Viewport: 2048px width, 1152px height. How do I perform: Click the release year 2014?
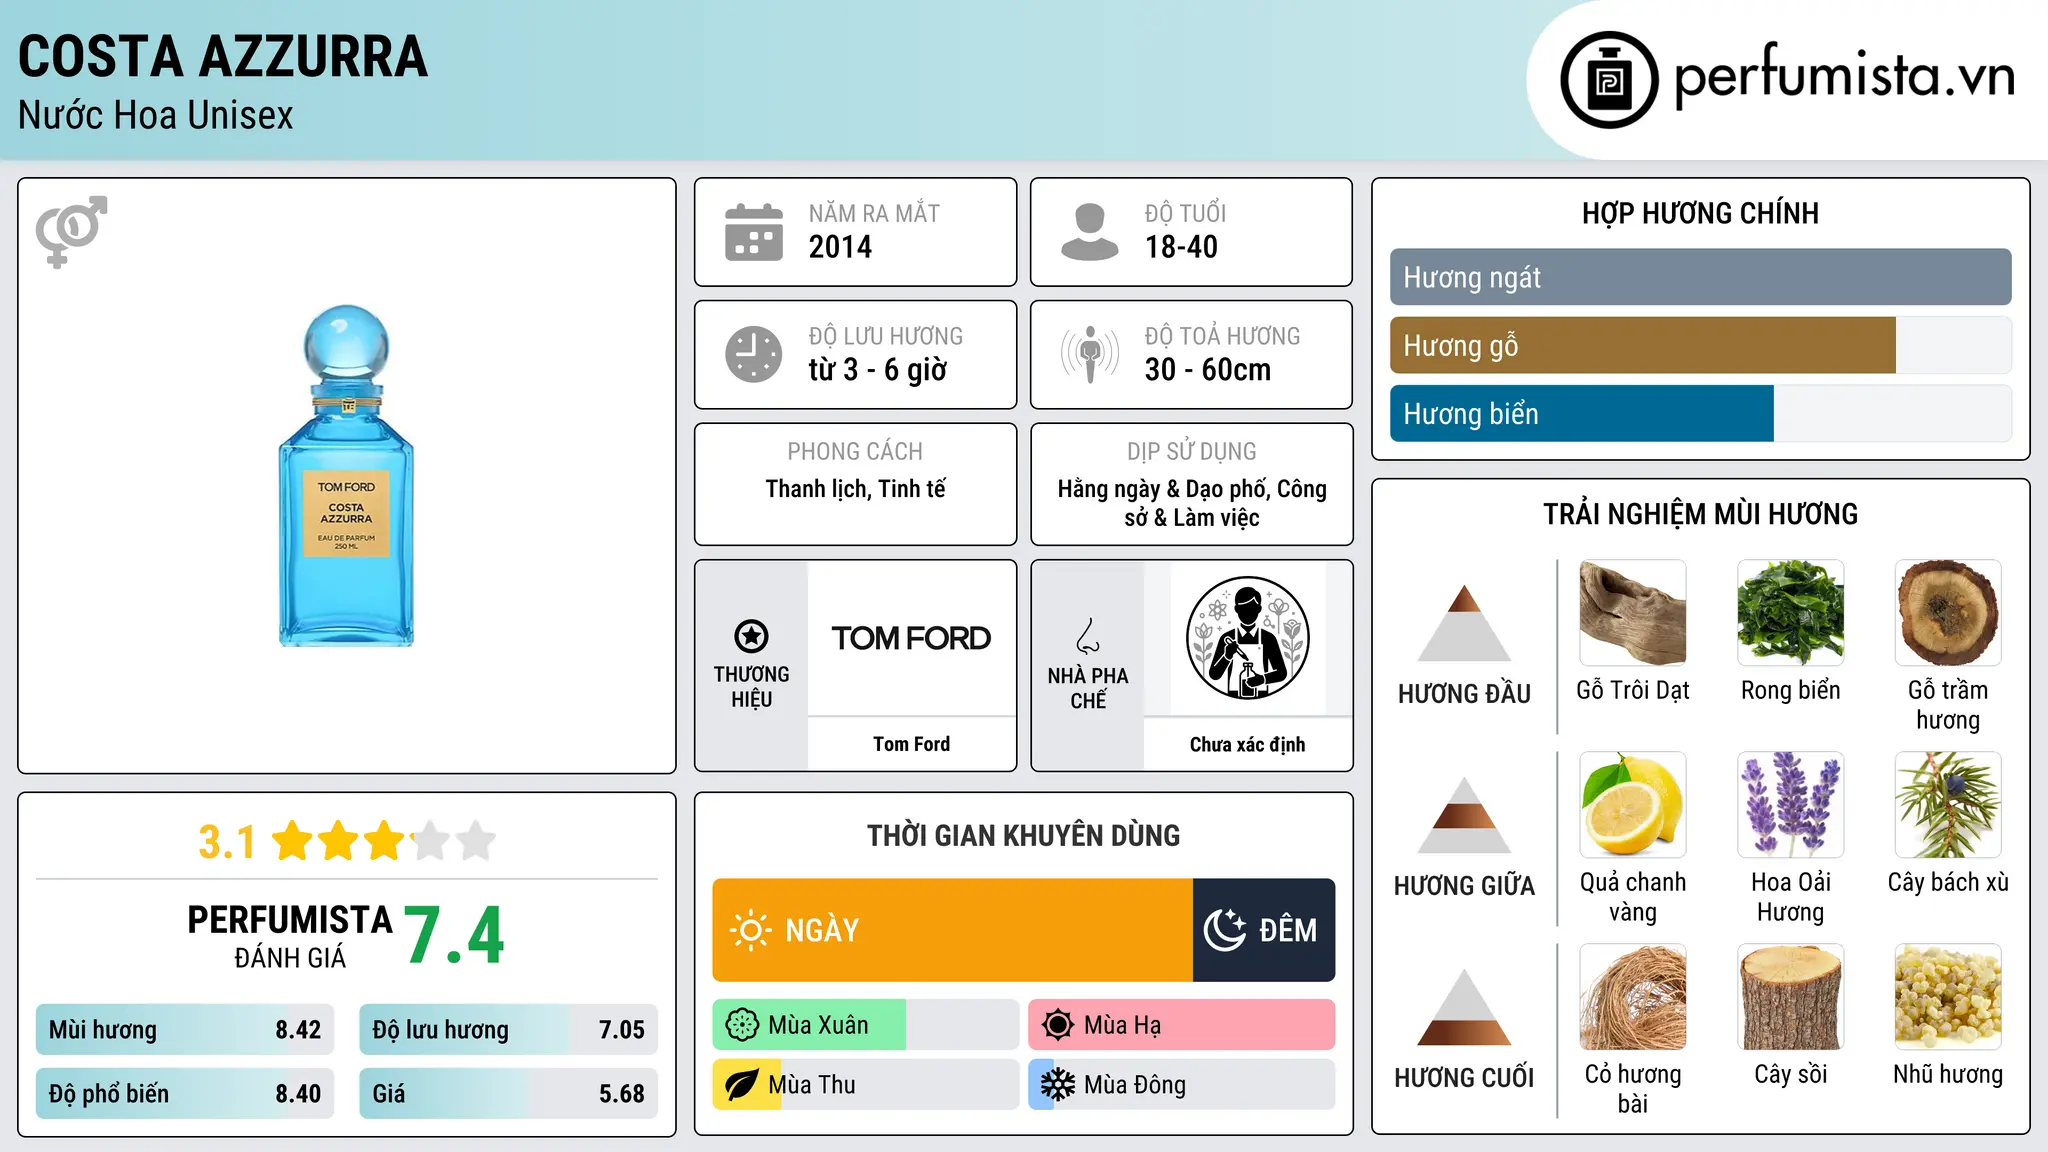840,247
